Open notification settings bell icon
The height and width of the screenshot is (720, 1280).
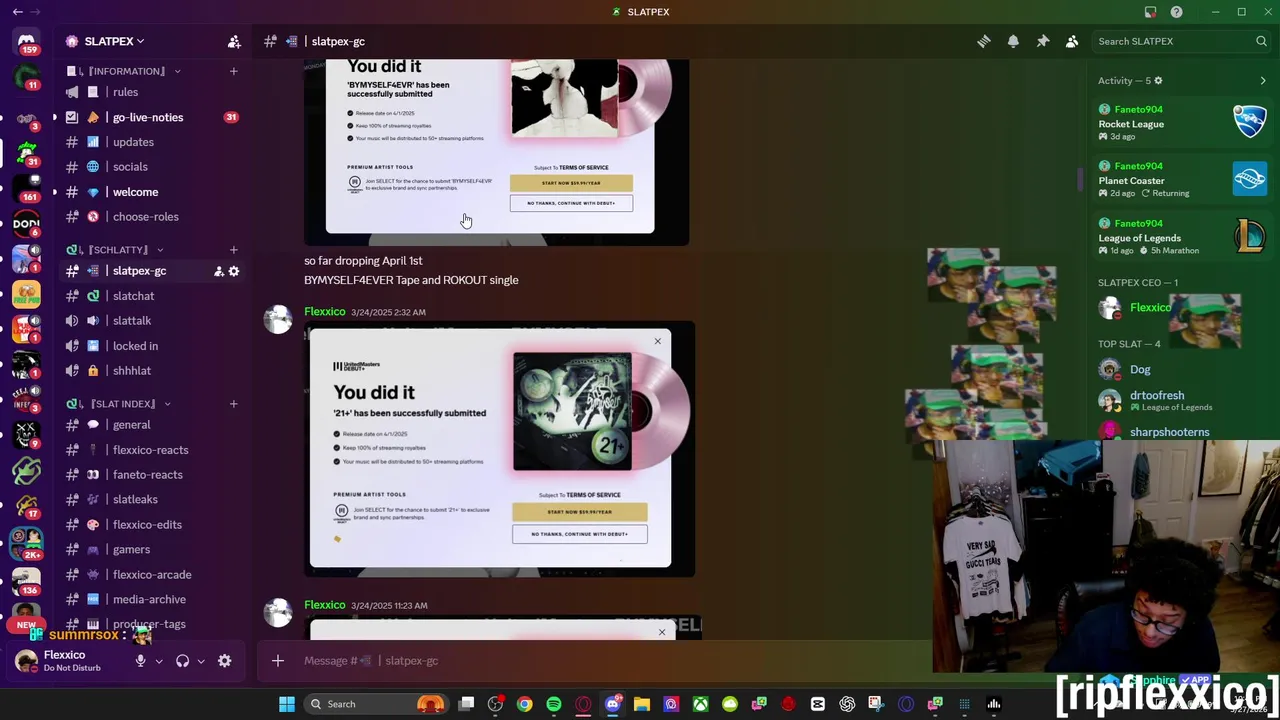[1013, 41]
